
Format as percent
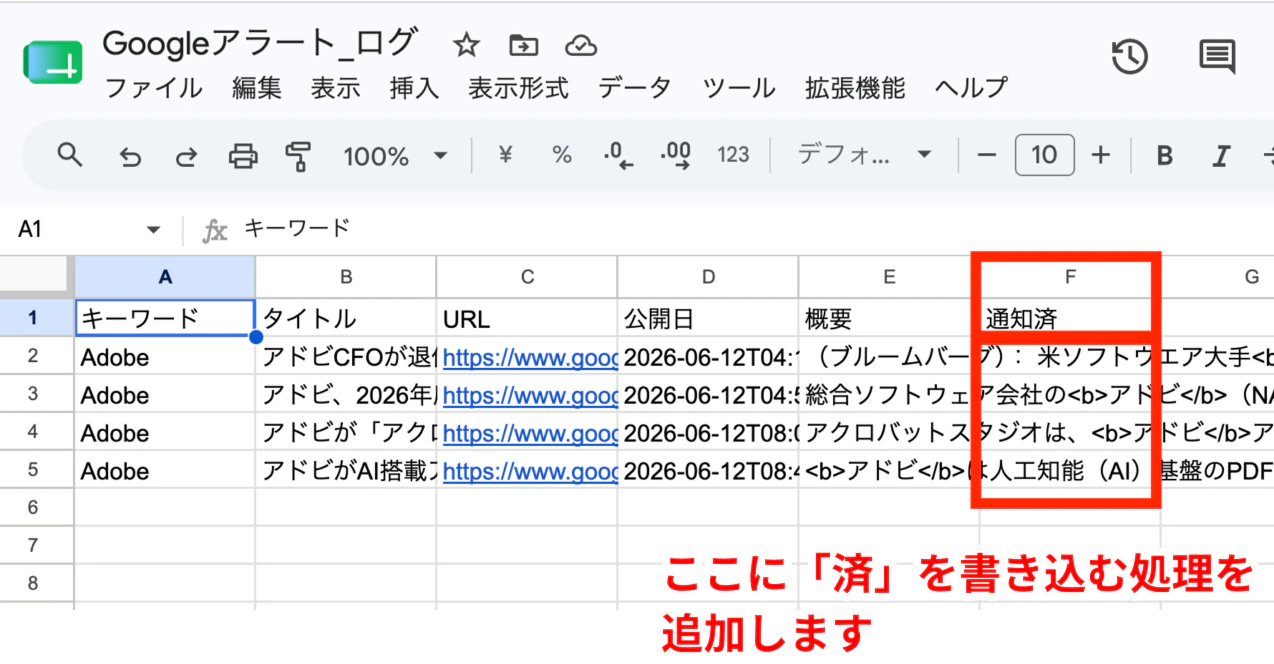[x=562, y=154]
